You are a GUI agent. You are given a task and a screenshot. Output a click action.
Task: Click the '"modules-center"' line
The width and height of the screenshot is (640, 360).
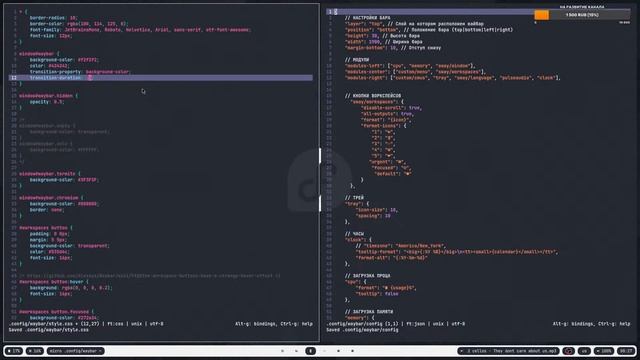click(x=415, y=72)
